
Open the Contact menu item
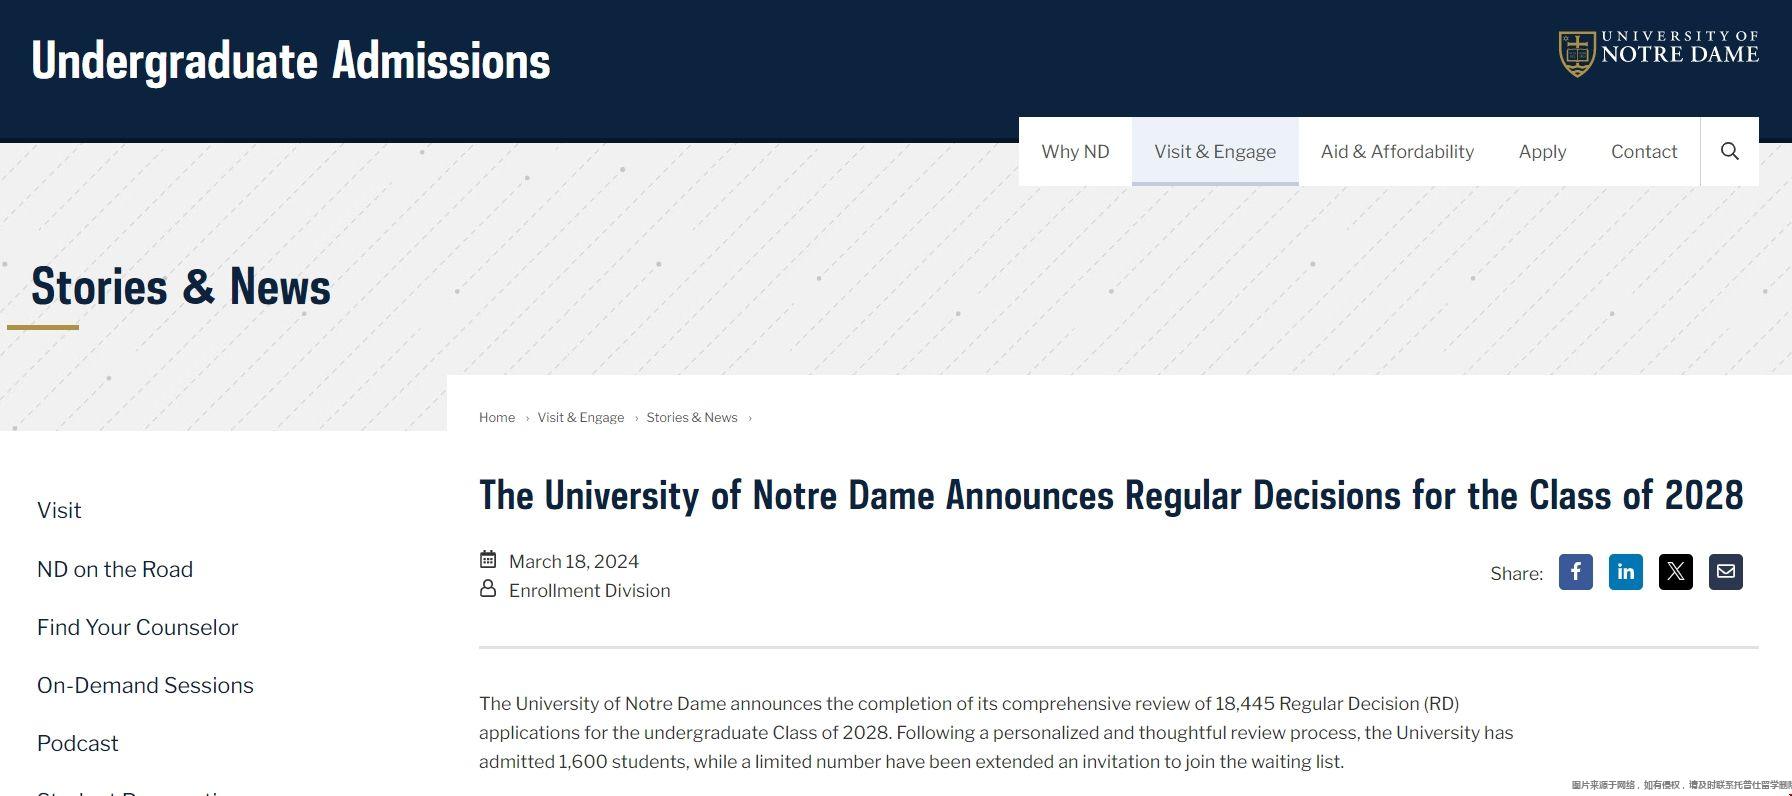coord(1644,151)
